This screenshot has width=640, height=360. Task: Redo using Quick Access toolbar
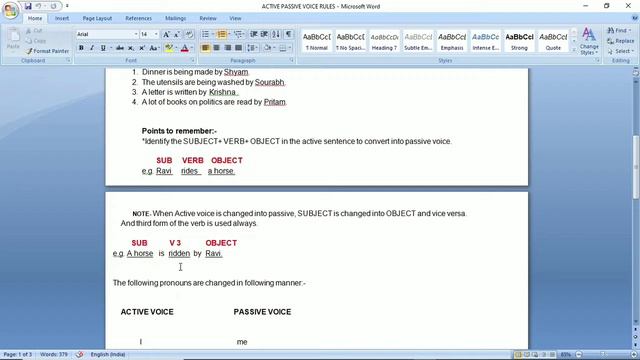tap(53, 6)
